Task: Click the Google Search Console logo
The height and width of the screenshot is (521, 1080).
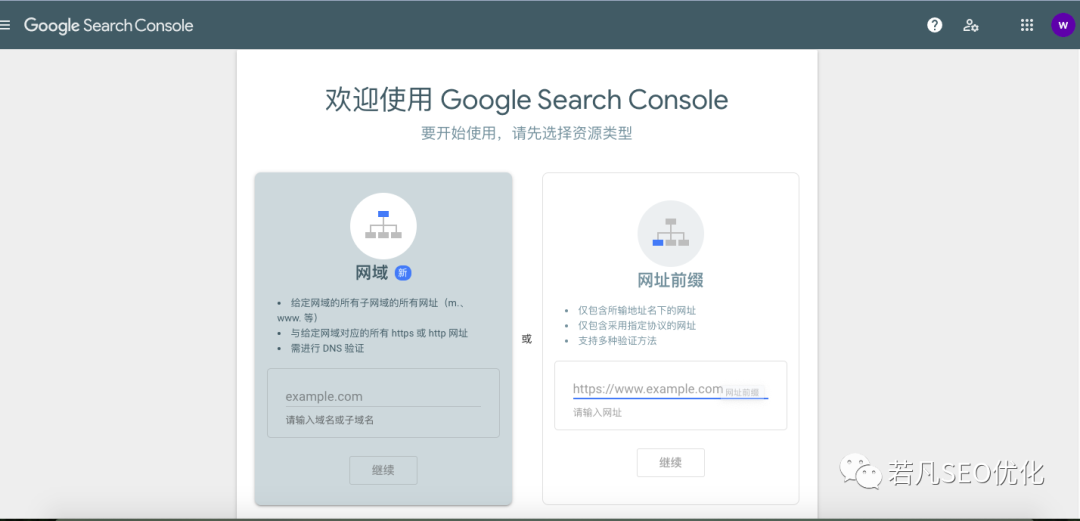Action: click(109, 26)
